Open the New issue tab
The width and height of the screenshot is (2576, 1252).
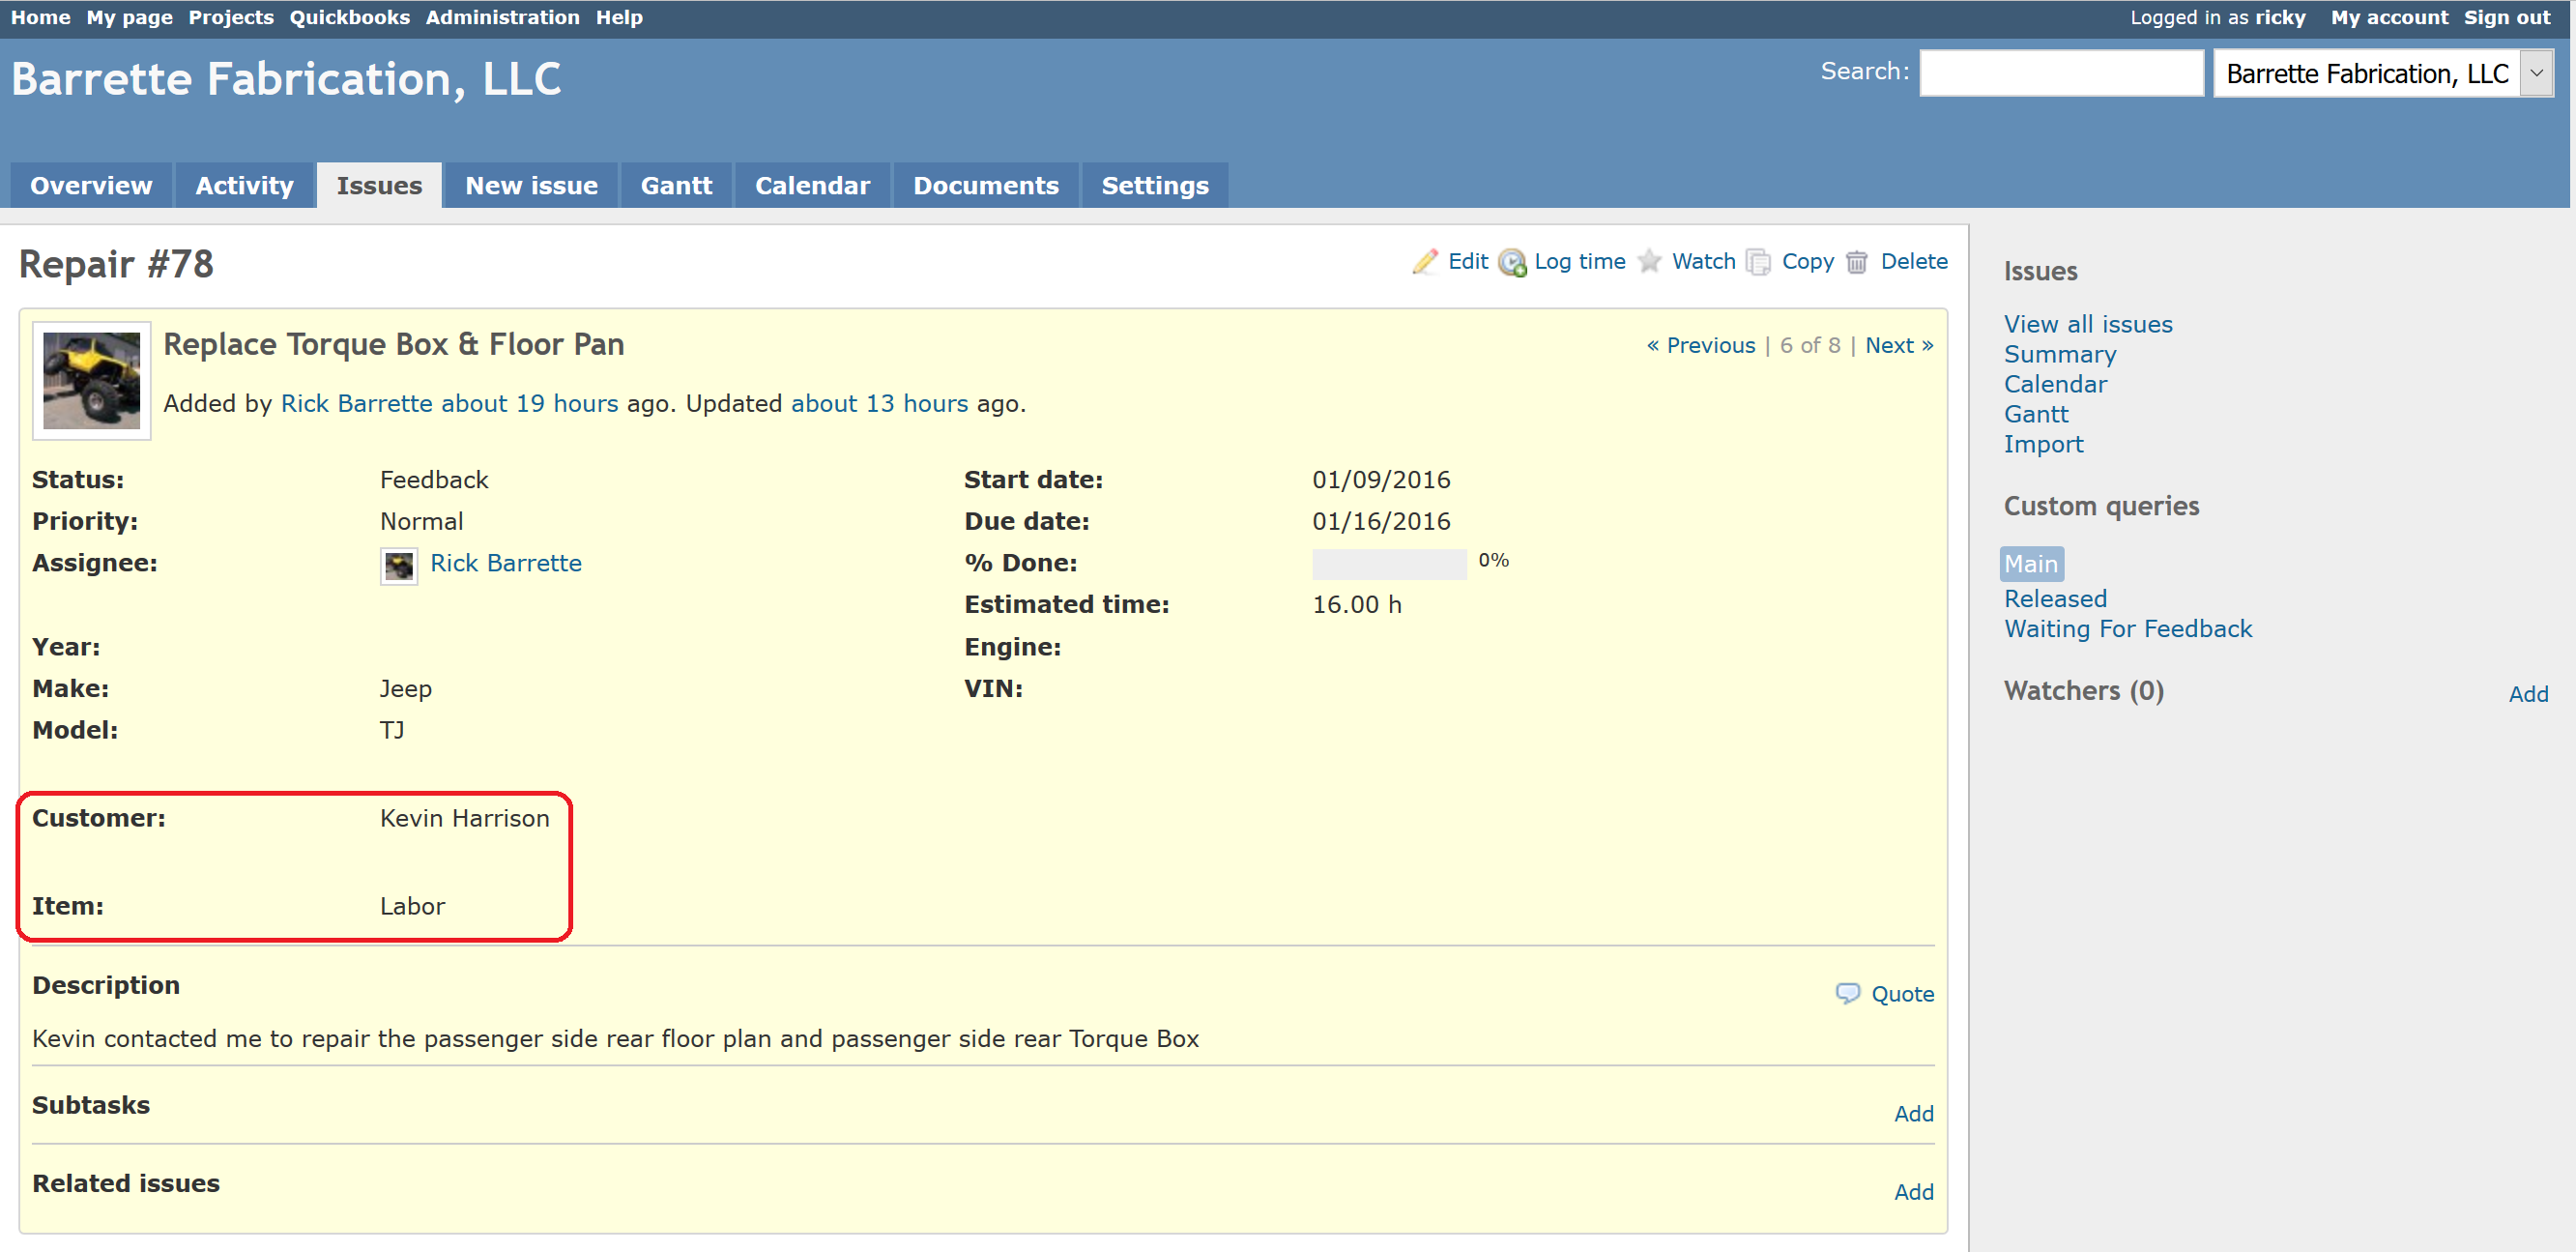pos(531,186)
